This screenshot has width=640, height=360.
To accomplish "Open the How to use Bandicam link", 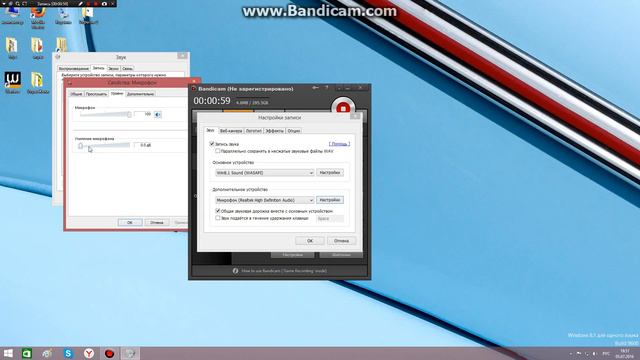I will (x=284, y=271).
